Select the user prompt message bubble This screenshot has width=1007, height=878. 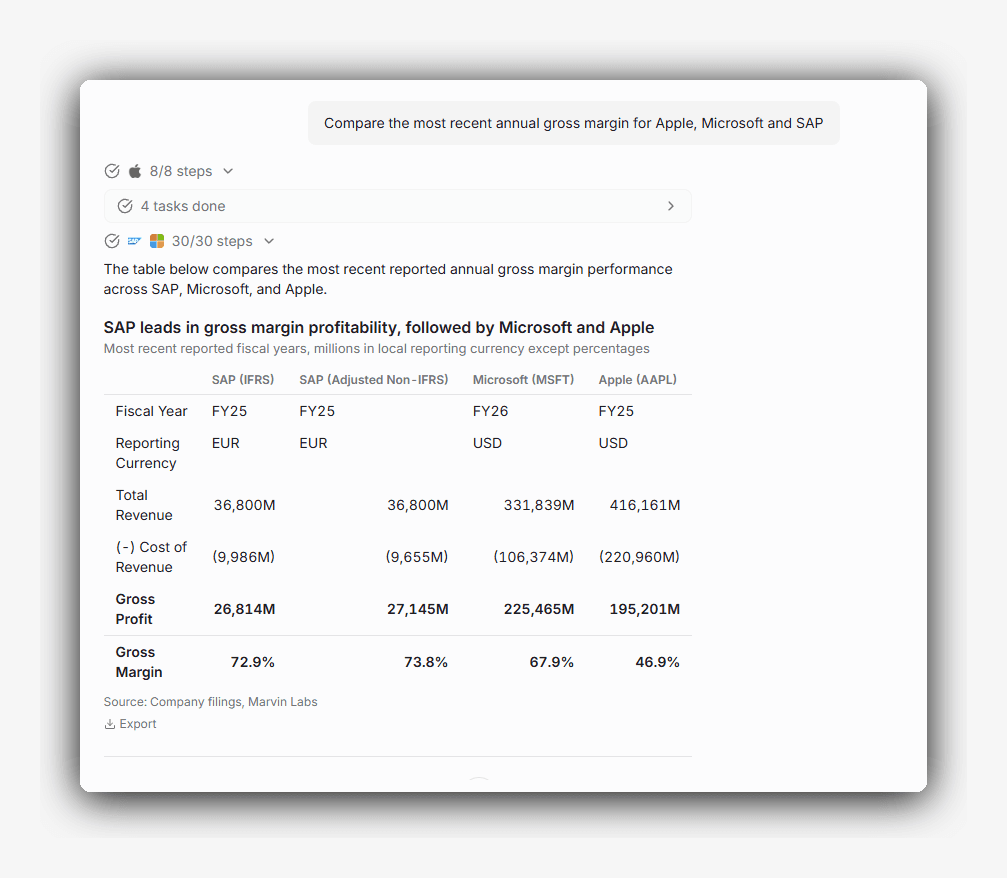click(574, 123)
